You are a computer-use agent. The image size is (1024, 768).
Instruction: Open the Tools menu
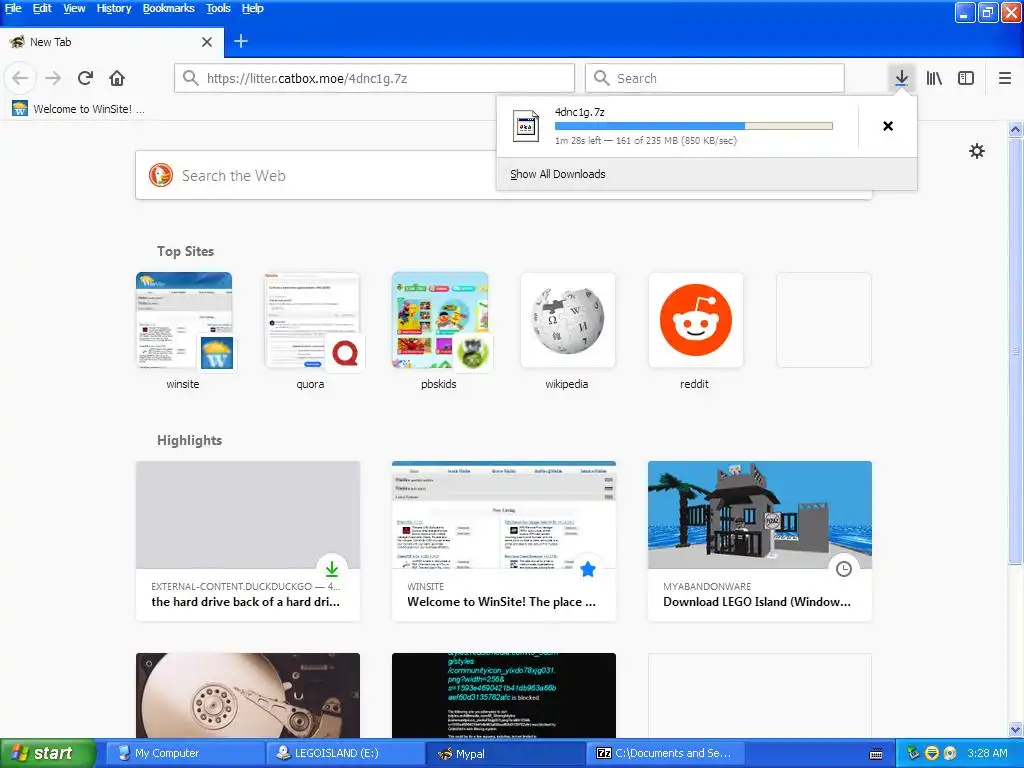218,8
